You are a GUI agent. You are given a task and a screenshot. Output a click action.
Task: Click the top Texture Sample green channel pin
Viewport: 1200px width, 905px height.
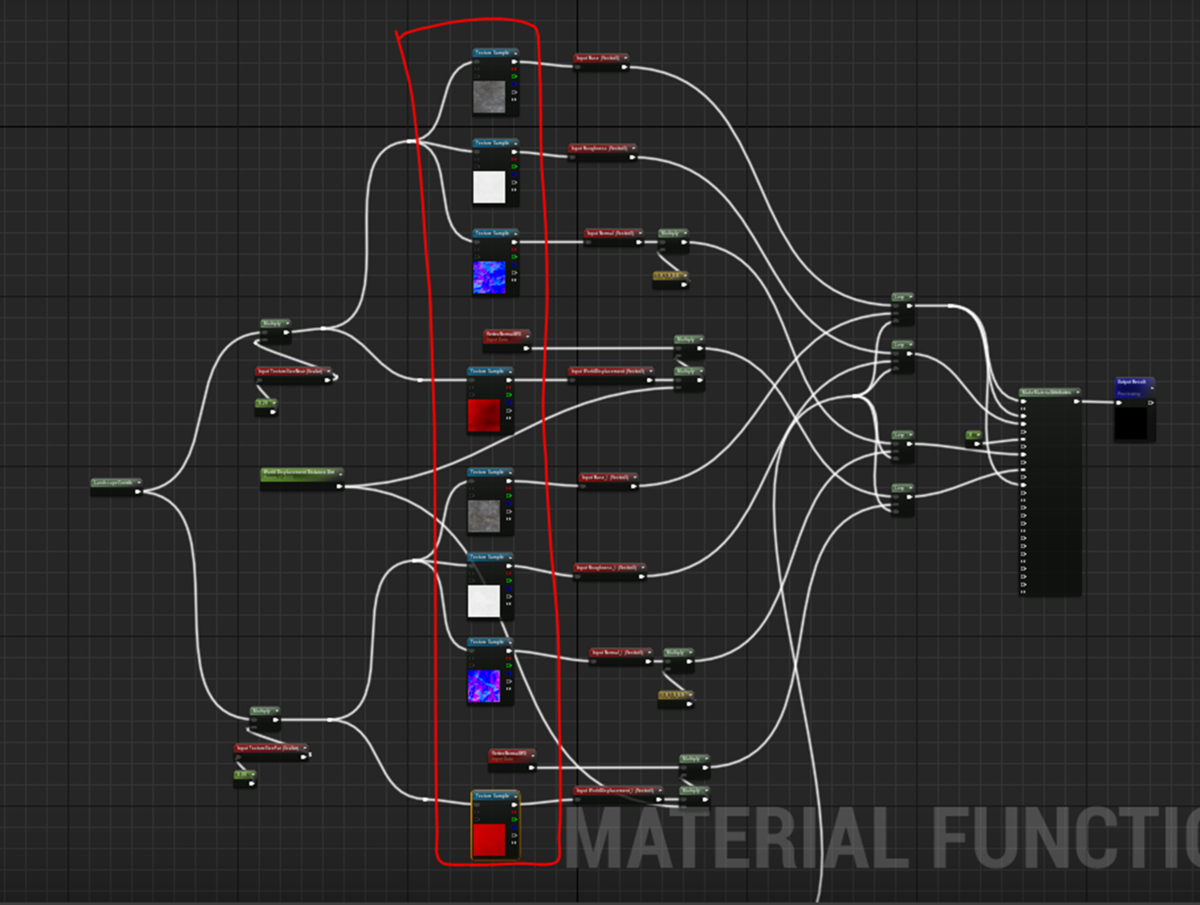(x=514, y=77)
